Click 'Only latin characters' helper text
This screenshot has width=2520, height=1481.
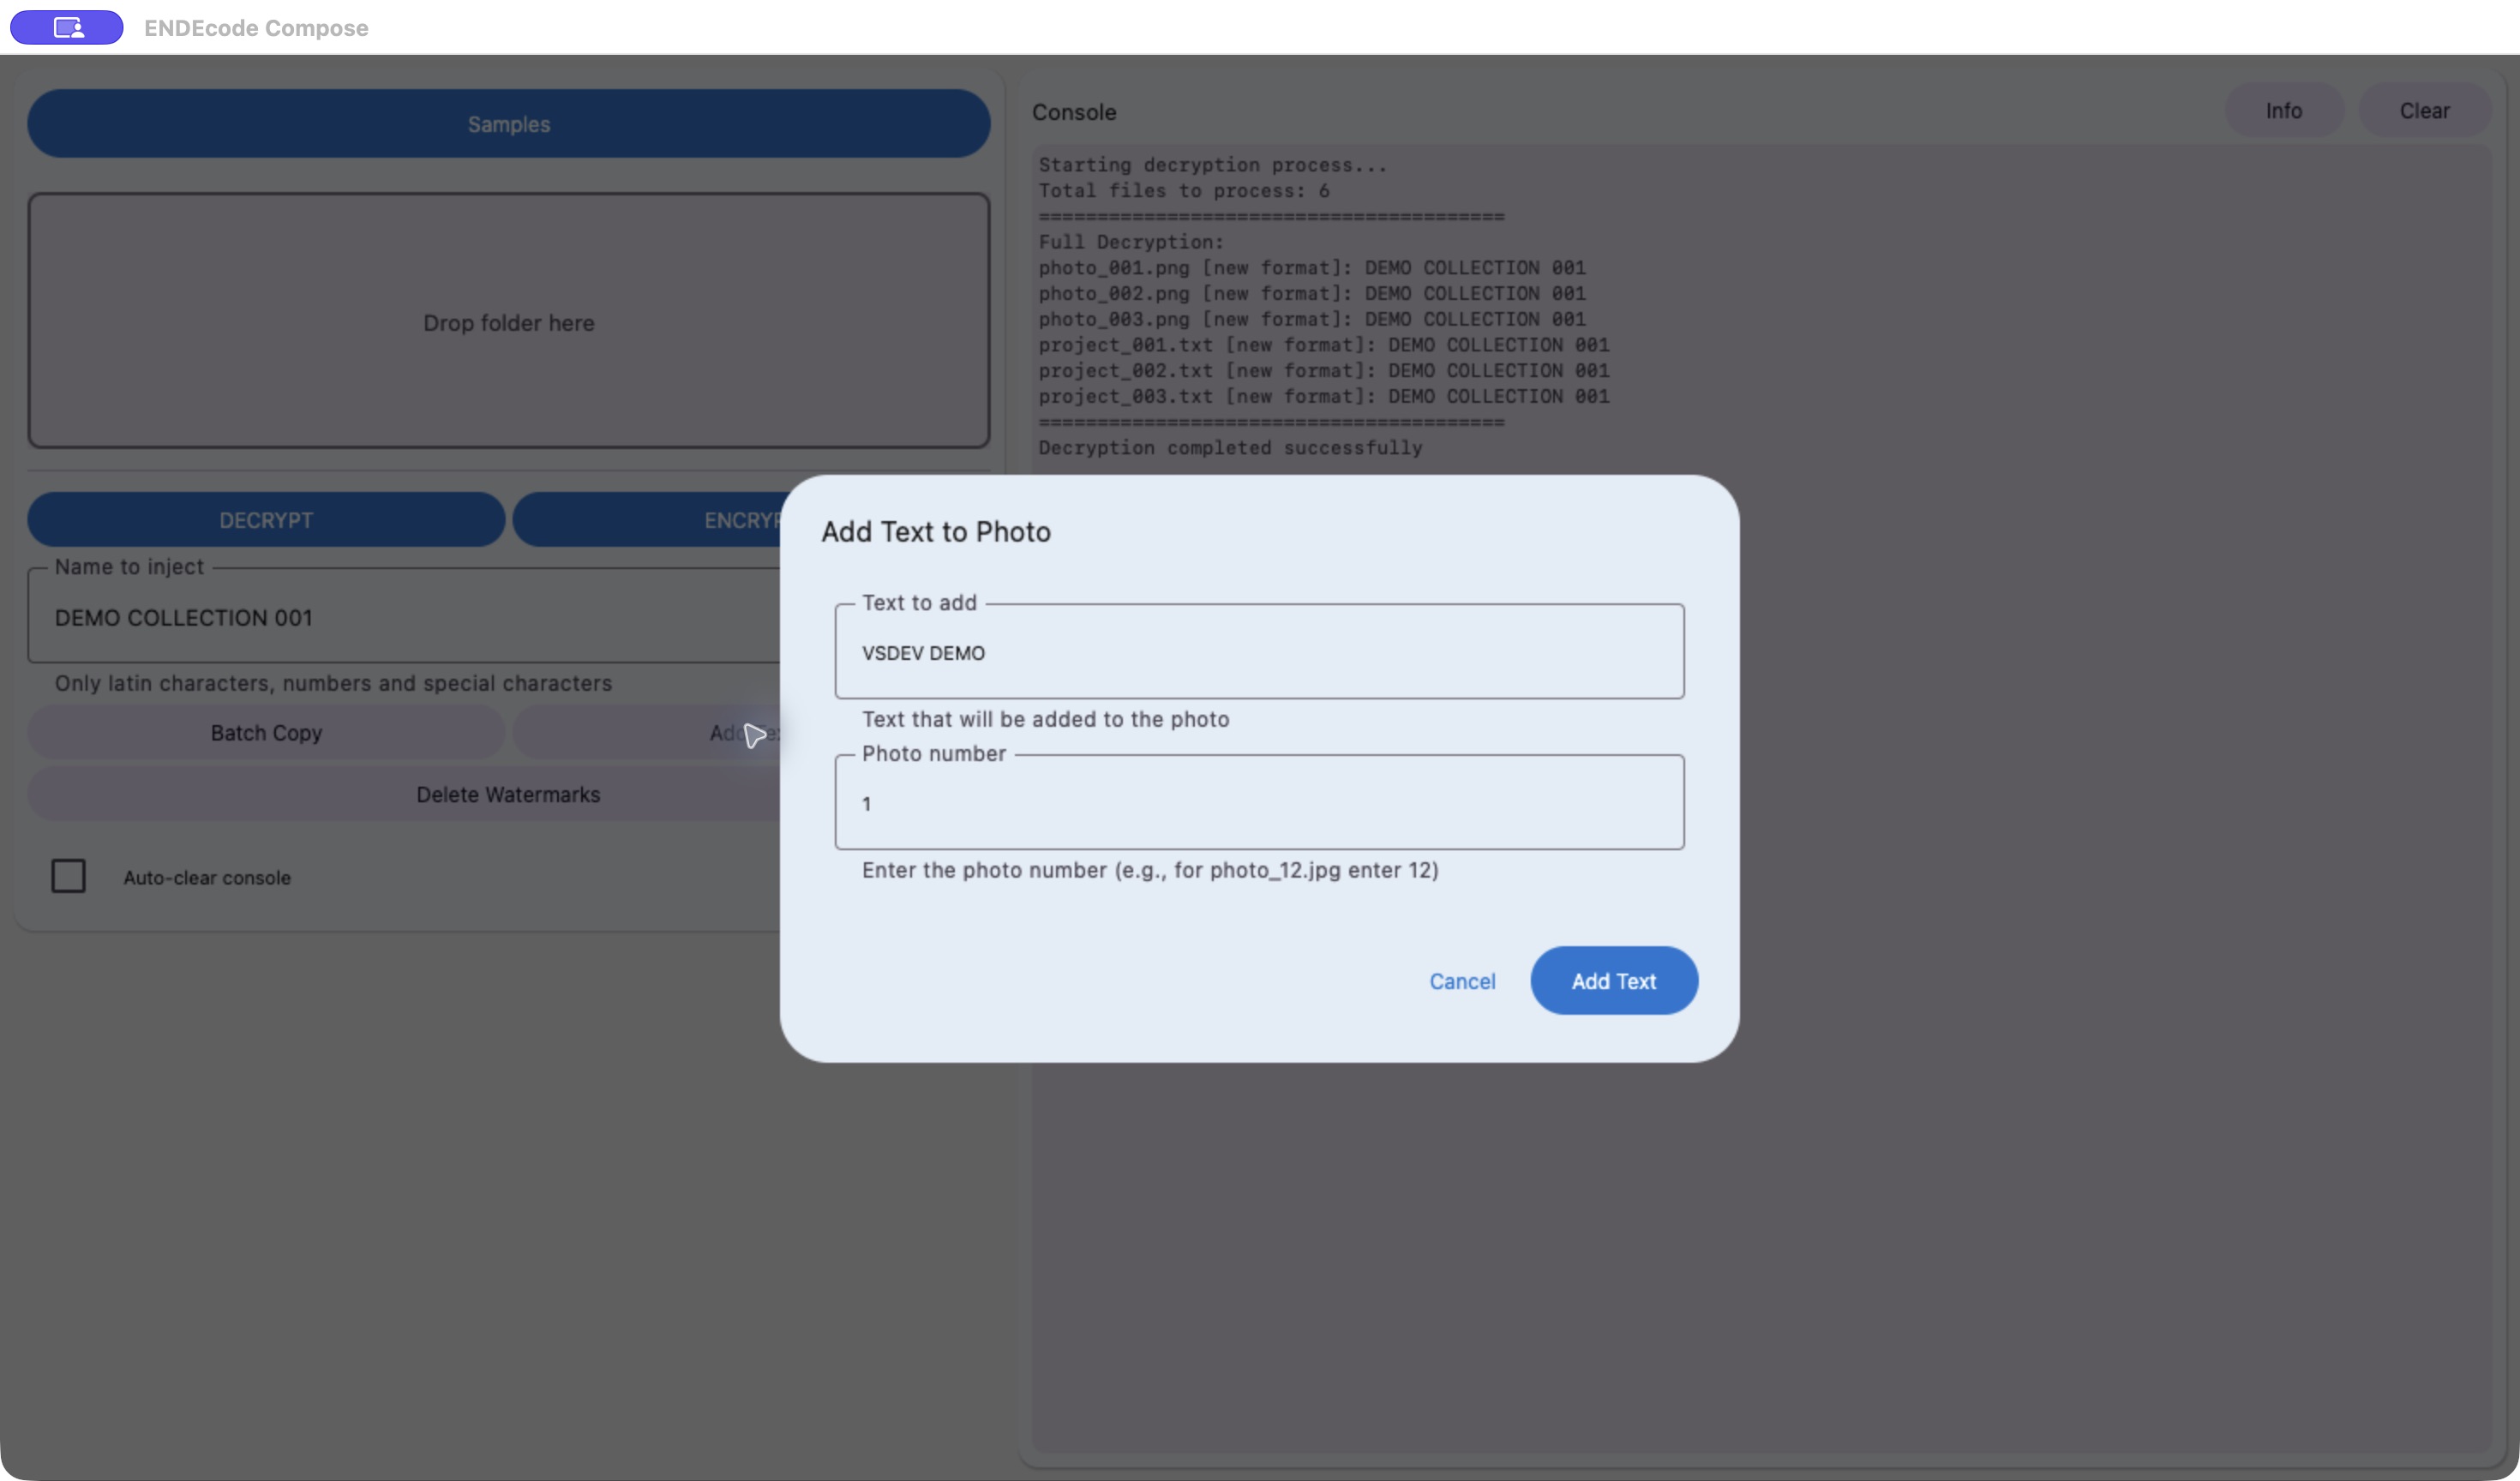pos(333,683)
